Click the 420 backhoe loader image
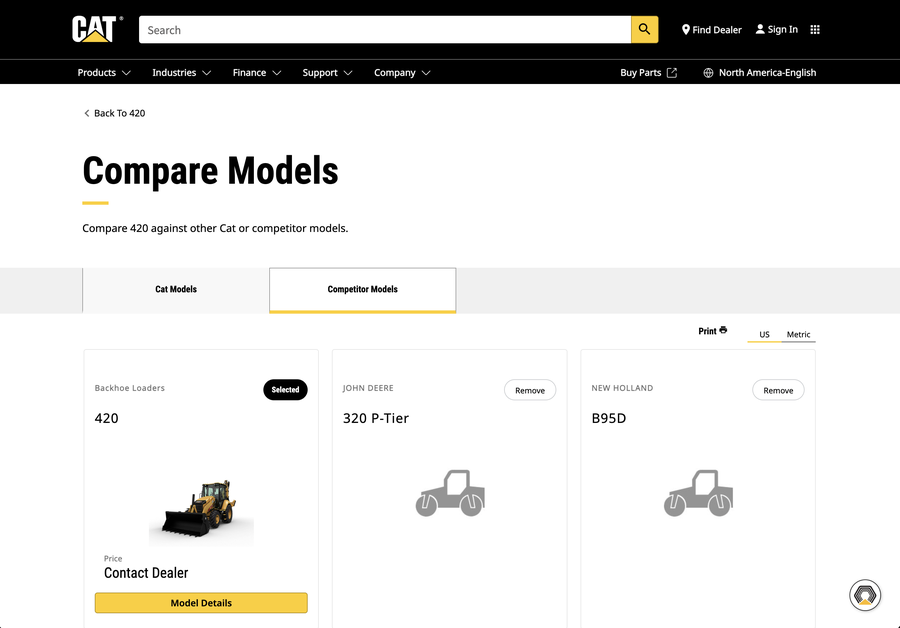Screen dimensions: 900x628 pyautogui.click(x=201, y=510)
